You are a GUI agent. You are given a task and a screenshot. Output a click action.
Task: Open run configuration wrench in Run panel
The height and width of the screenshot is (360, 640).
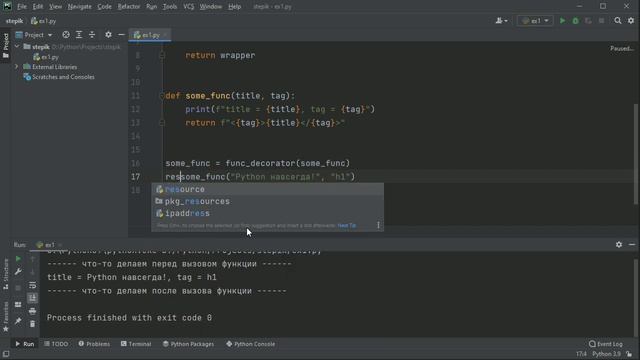18,272
